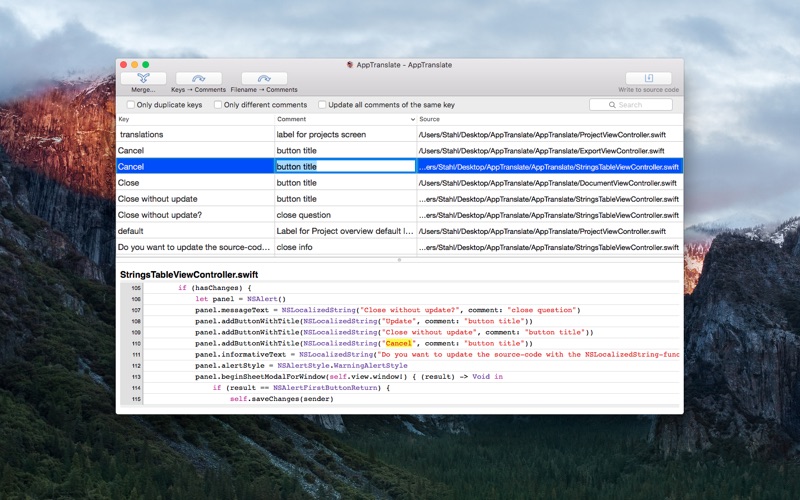Click line number 105 in code gutter
The image size is (800, 500).
click(x=136, y=288)
